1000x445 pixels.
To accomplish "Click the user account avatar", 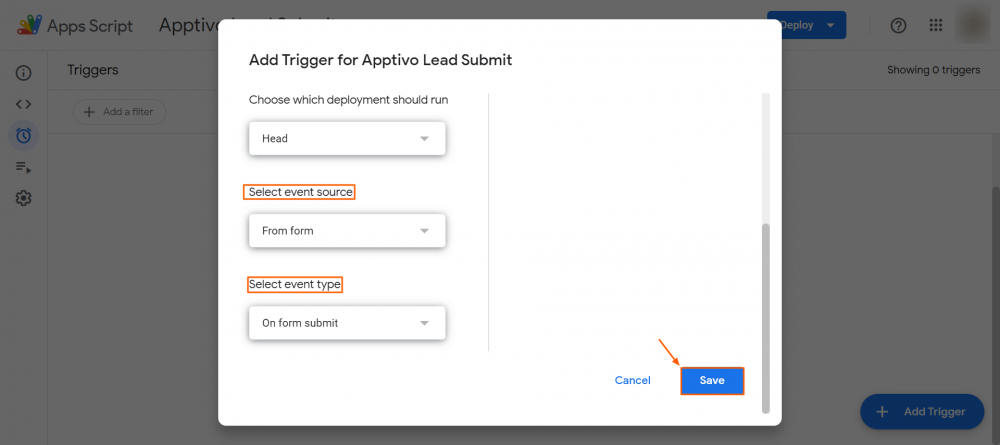I will coord(973,25).
